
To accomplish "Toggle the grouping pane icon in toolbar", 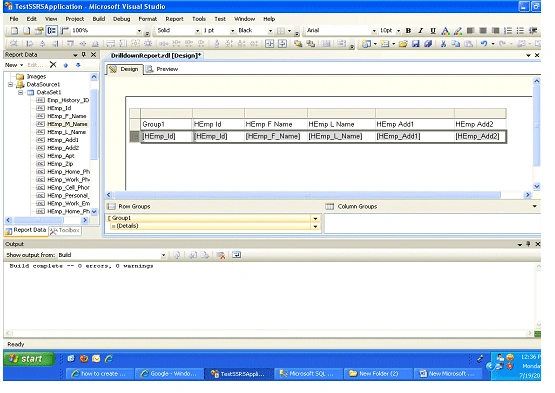I will pos(52,31).
